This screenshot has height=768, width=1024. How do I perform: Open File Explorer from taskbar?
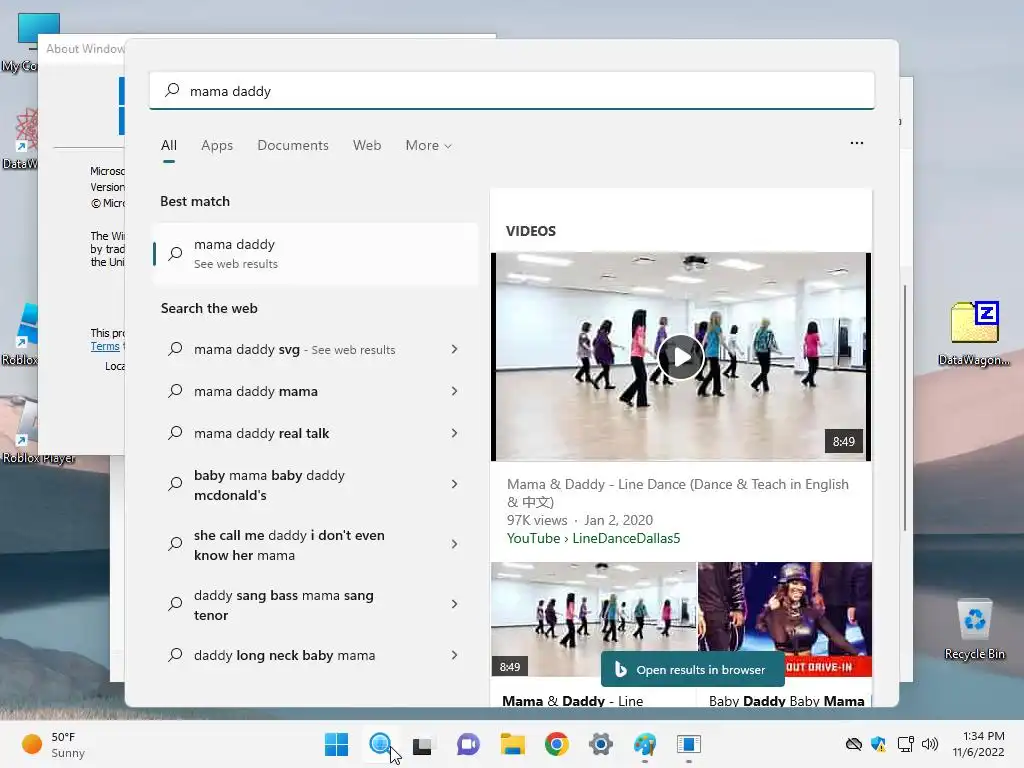click(x=512, y=744)
